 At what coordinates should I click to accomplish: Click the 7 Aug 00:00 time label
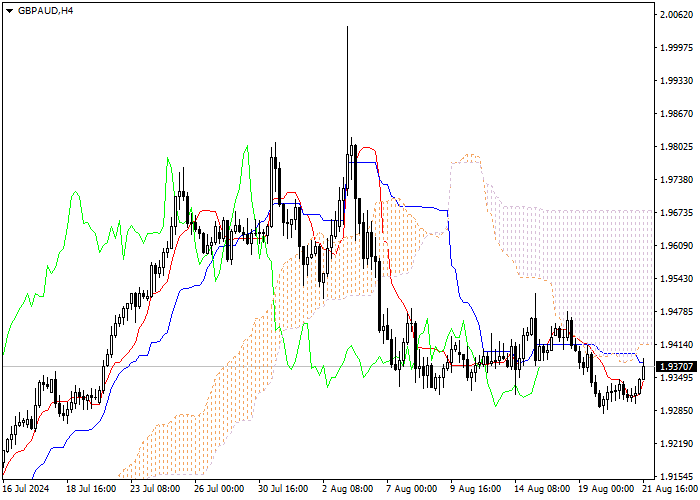(x=412, y=489)
